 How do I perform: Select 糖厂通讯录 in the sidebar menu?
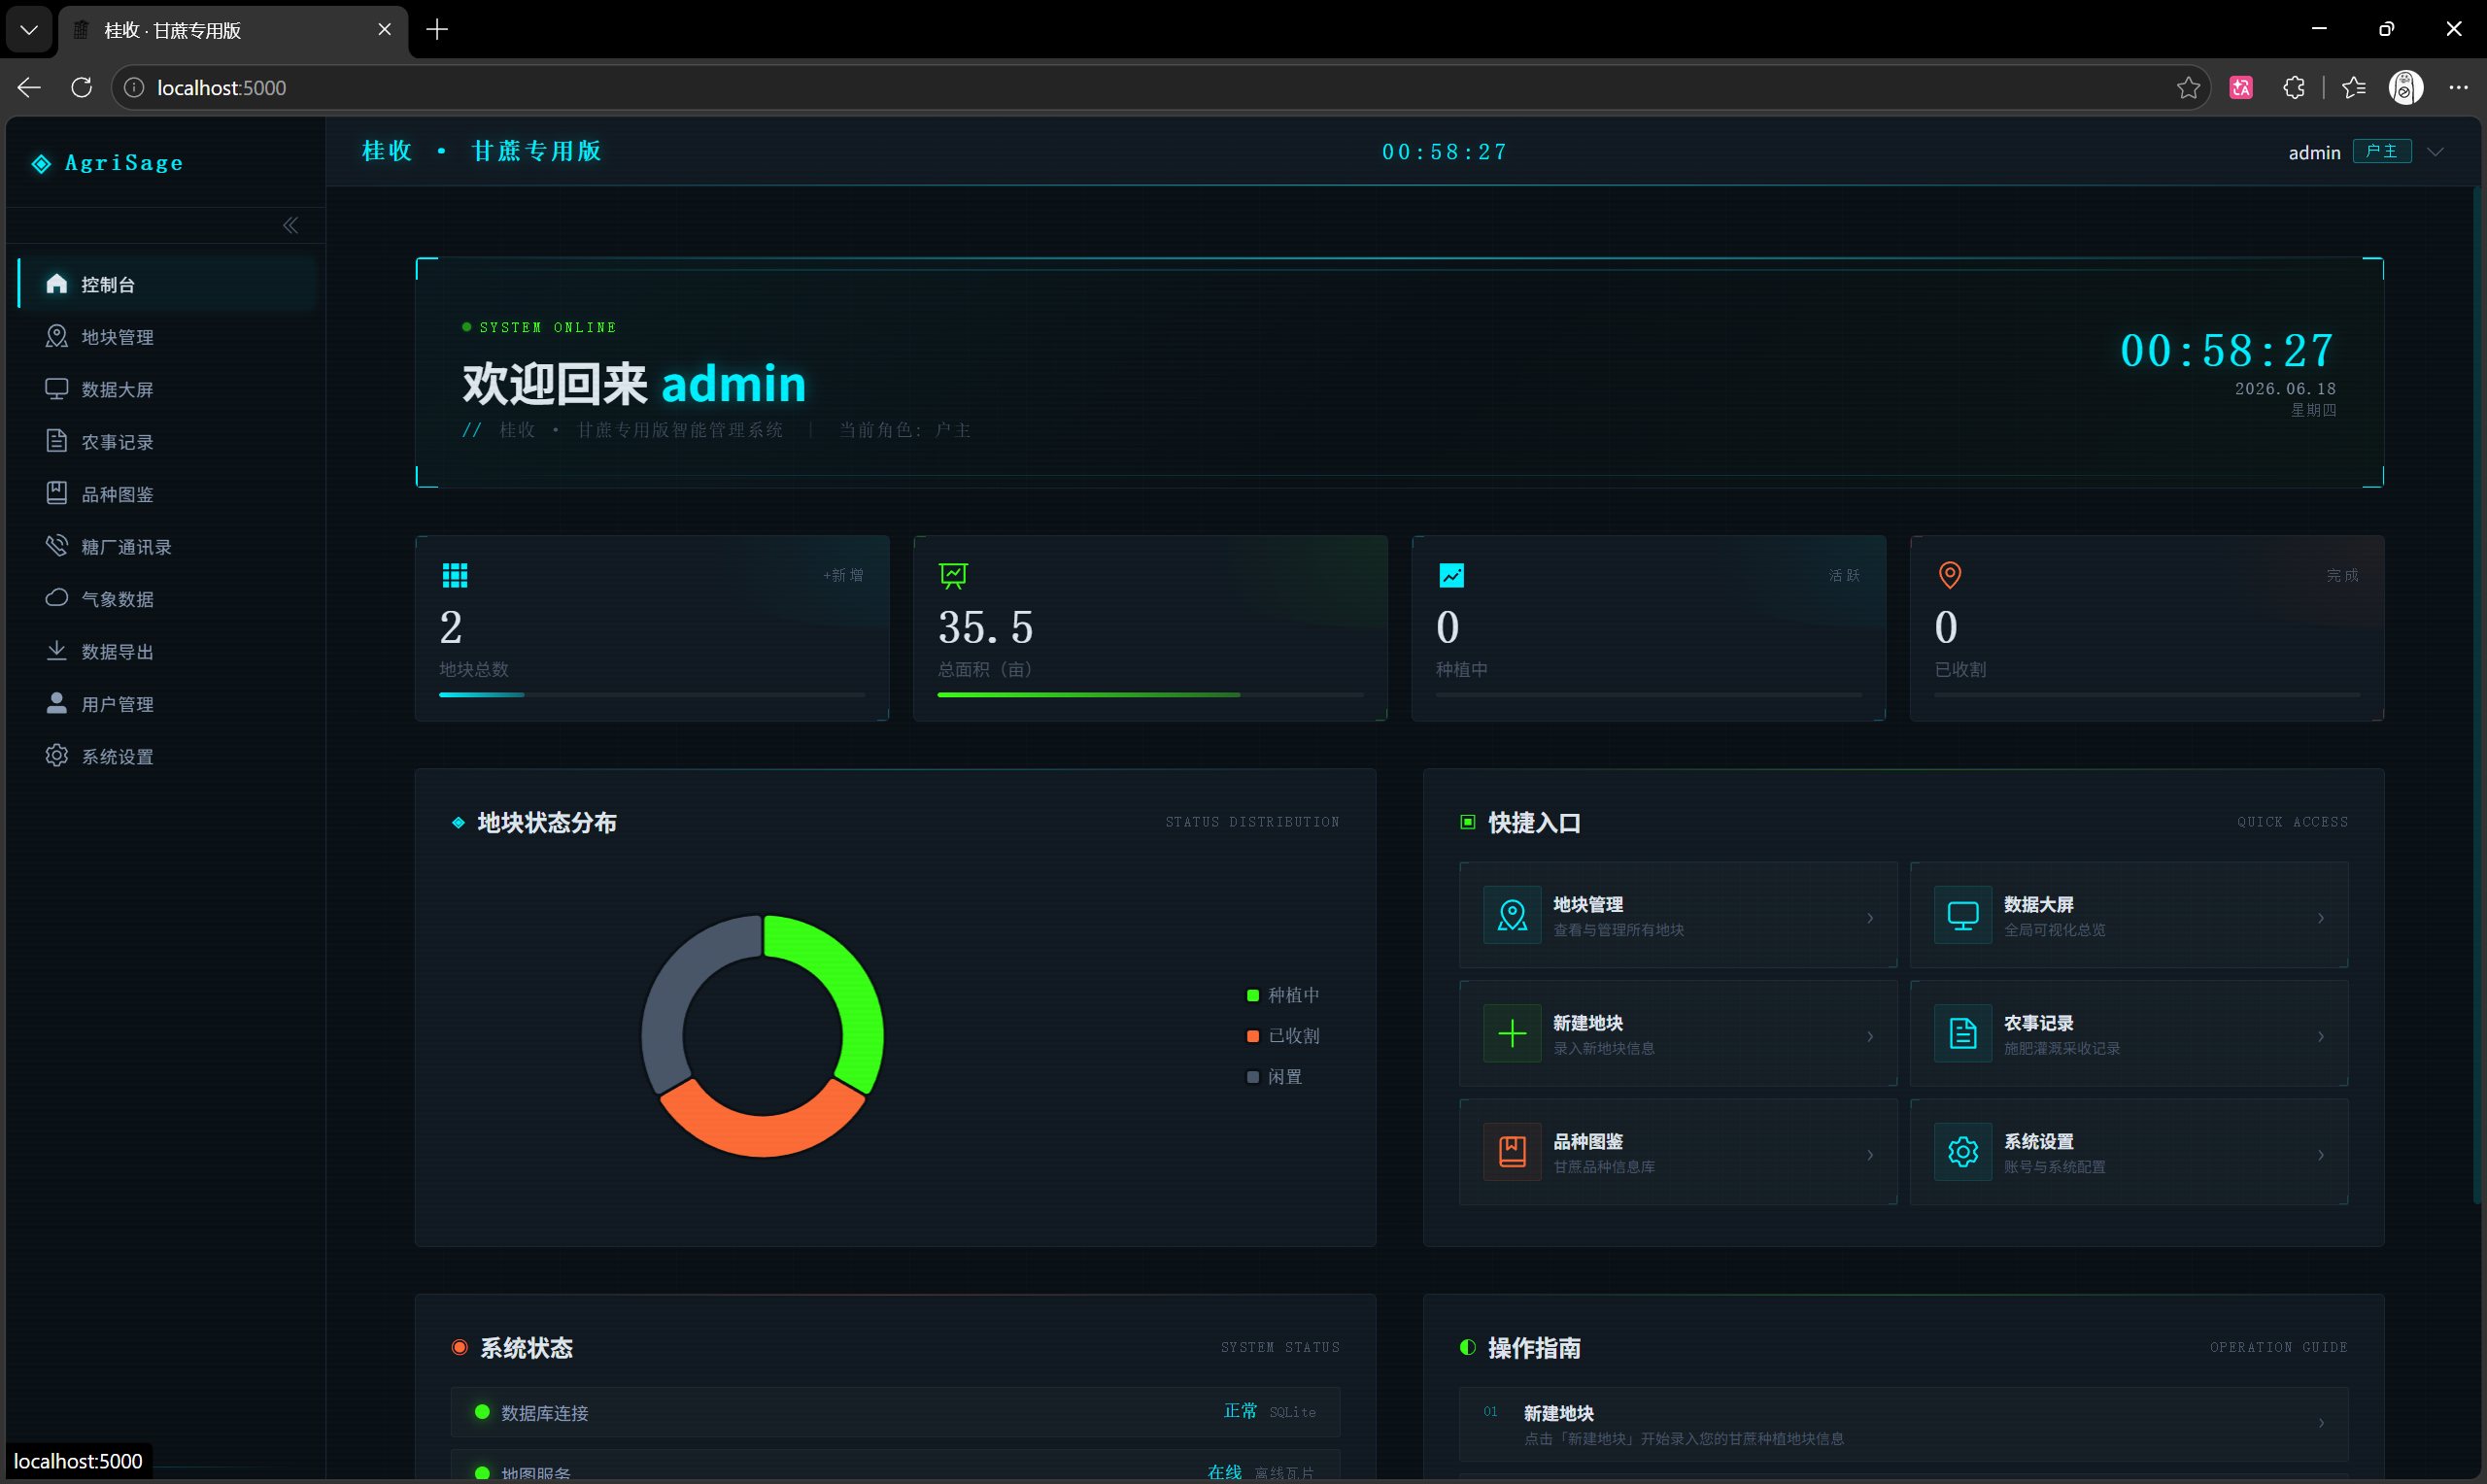coord(168,547)
